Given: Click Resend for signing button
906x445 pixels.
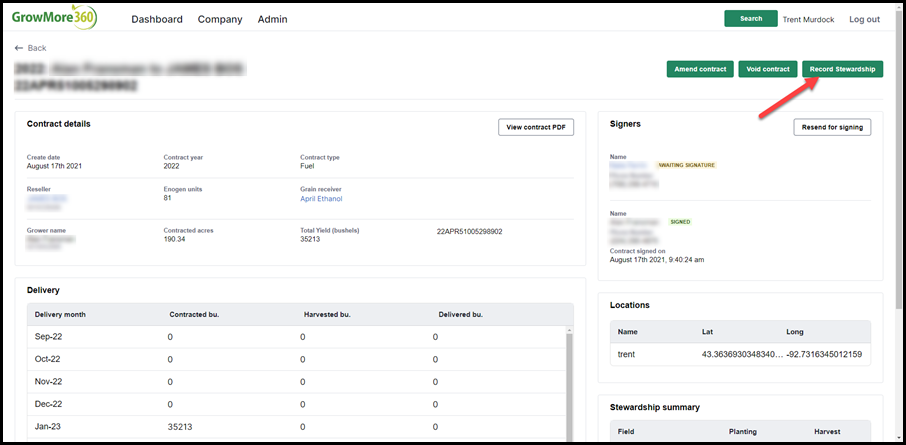Looking at the screenshot, I should click(x=832, y=127).
